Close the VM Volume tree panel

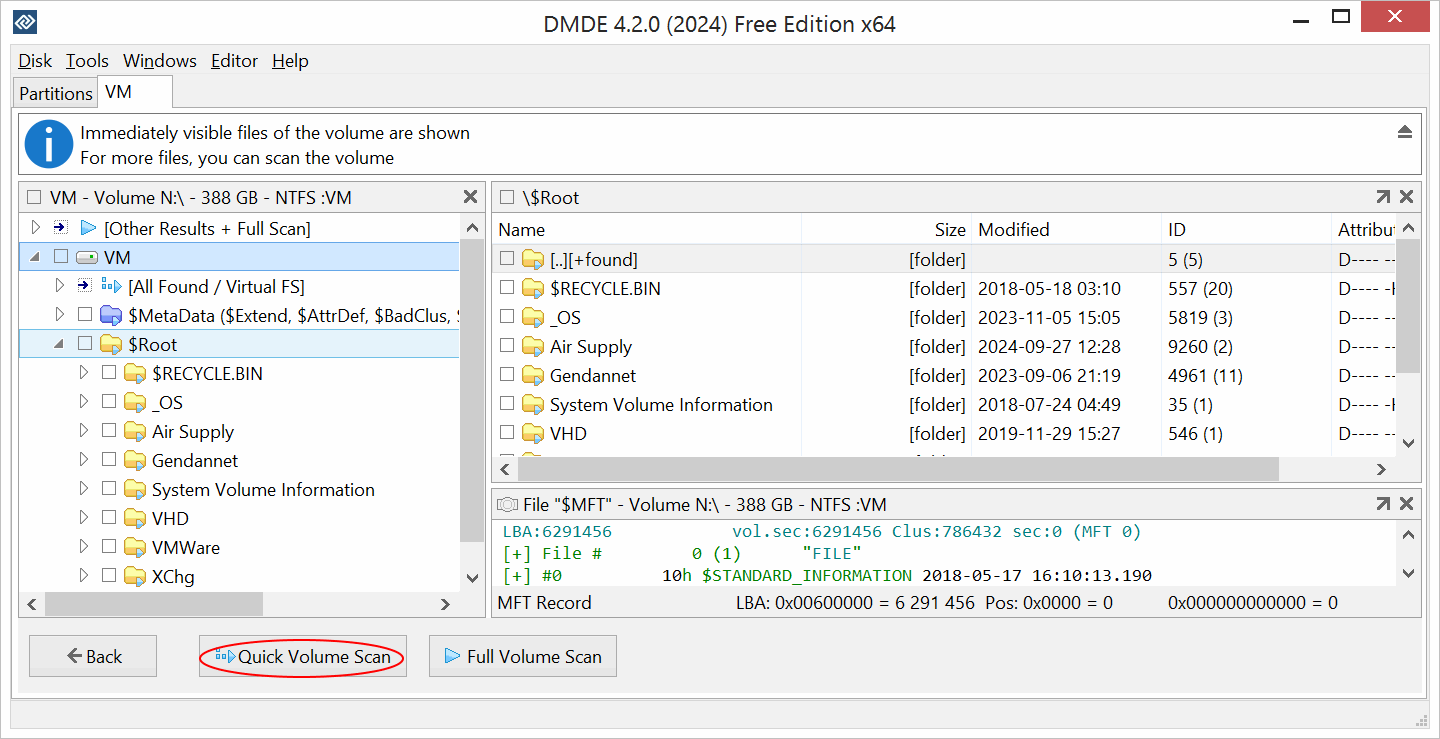pos(471,197)
